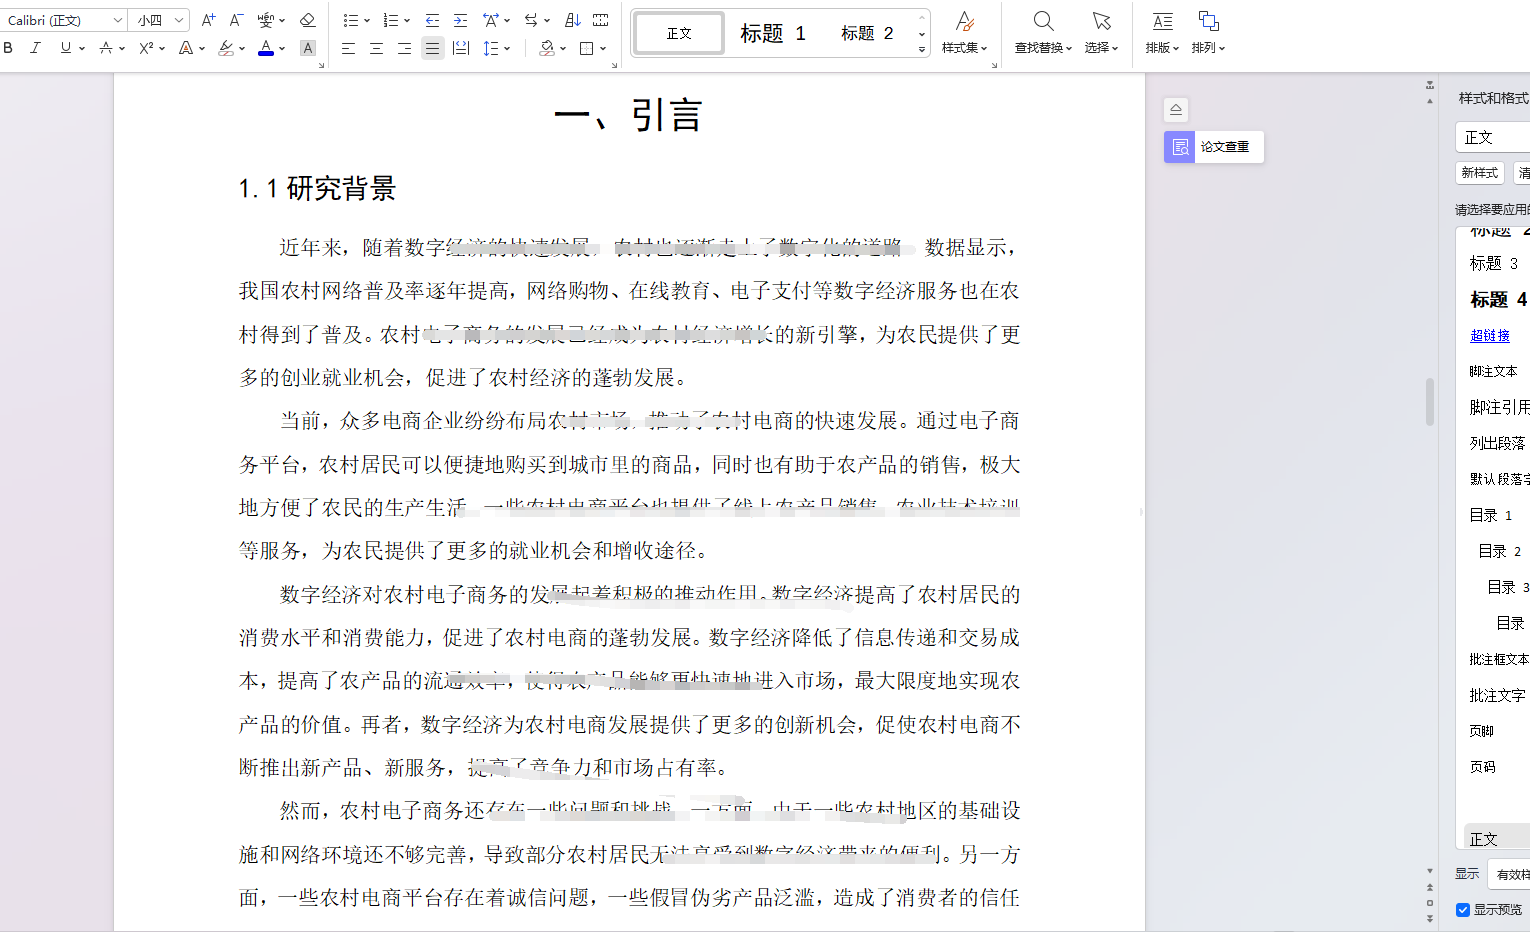Expand the highlight color dropdown arrow
Screen dimensions: 1530x932
tap(242, 48)
